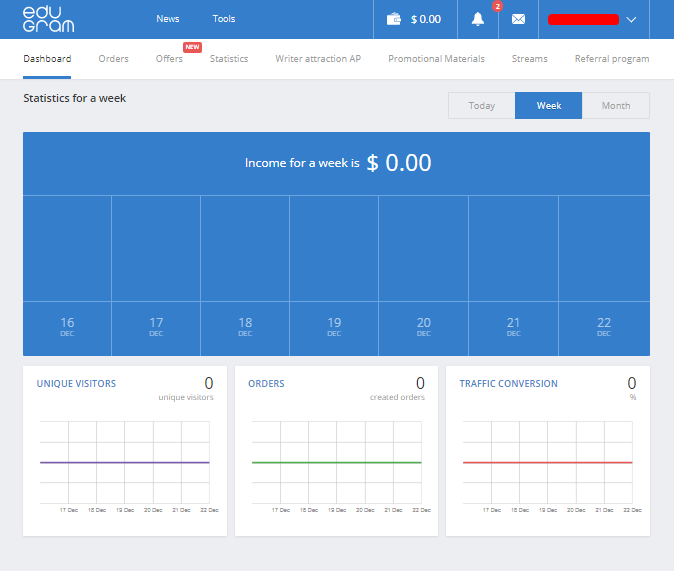Image resolution: width=674 pixels, height=571 pixels.
Task: Select the Dashboard tab
Action: 47,59
